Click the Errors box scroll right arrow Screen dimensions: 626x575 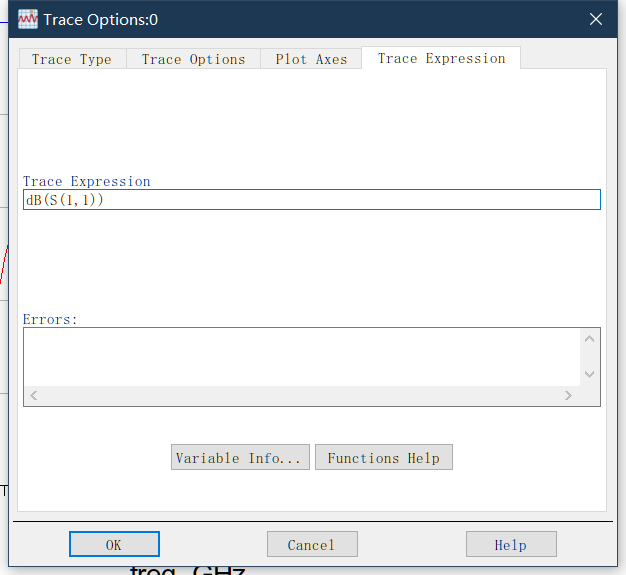(x=568, y=395)
